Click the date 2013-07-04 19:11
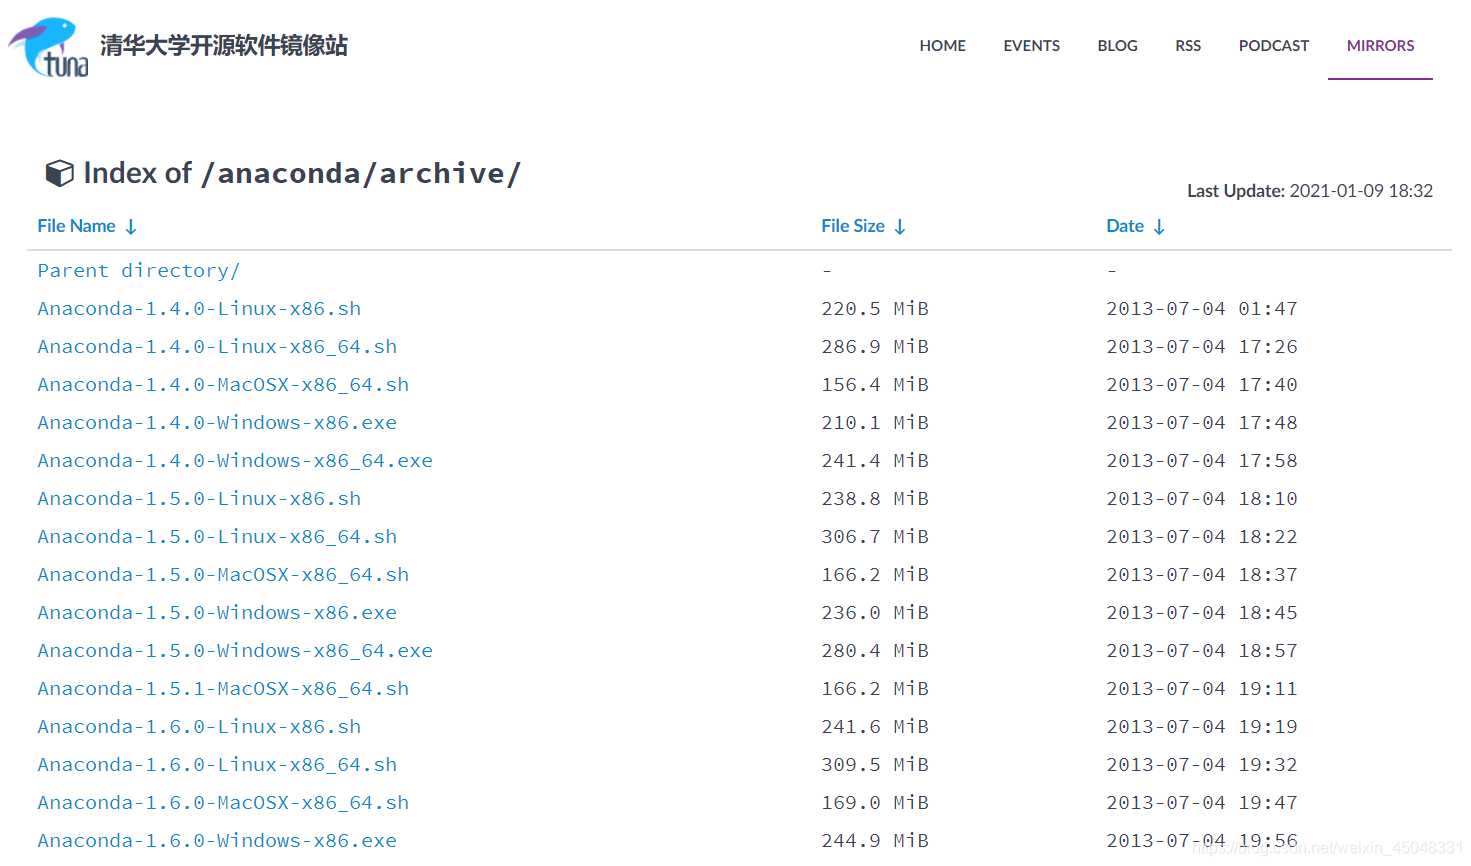Screen dimensions: 1471x866 [1202, 689]
